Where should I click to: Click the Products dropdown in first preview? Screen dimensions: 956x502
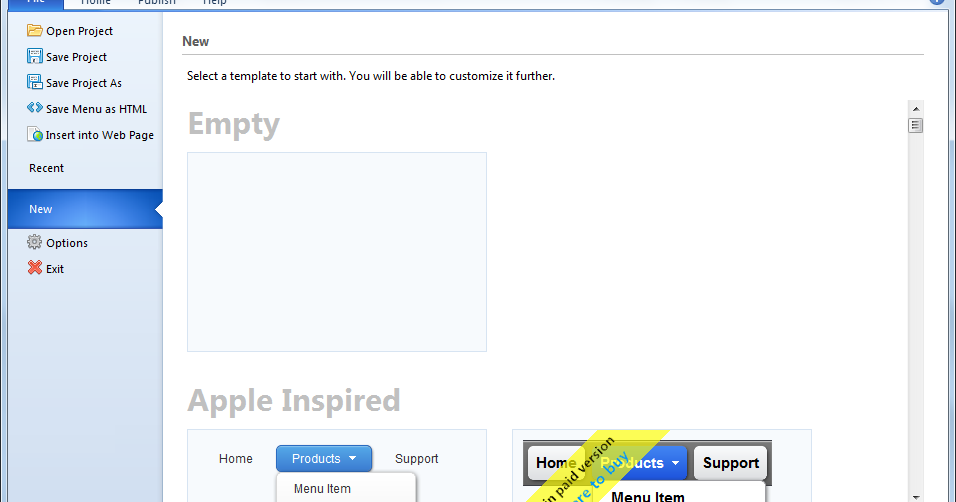point(324,459)
